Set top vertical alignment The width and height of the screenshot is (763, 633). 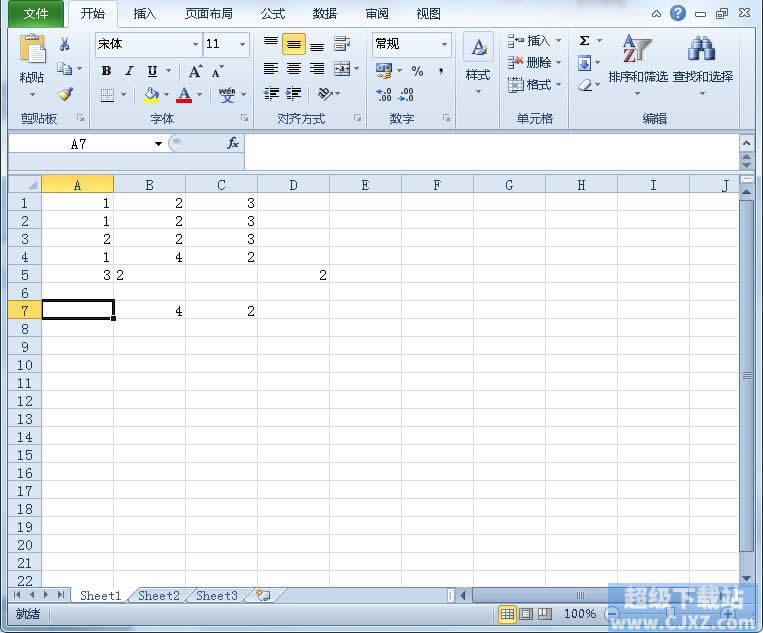[271, 44]
